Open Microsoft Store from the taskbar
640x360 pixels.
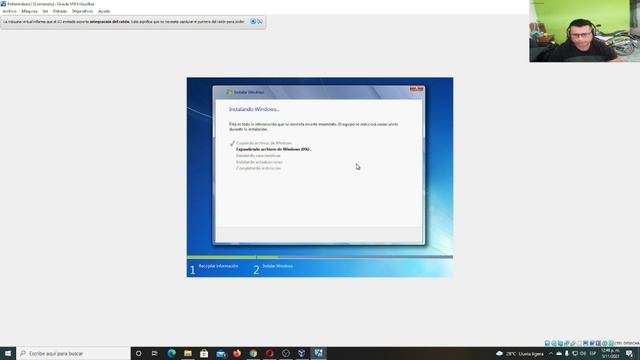coord(204,353)
